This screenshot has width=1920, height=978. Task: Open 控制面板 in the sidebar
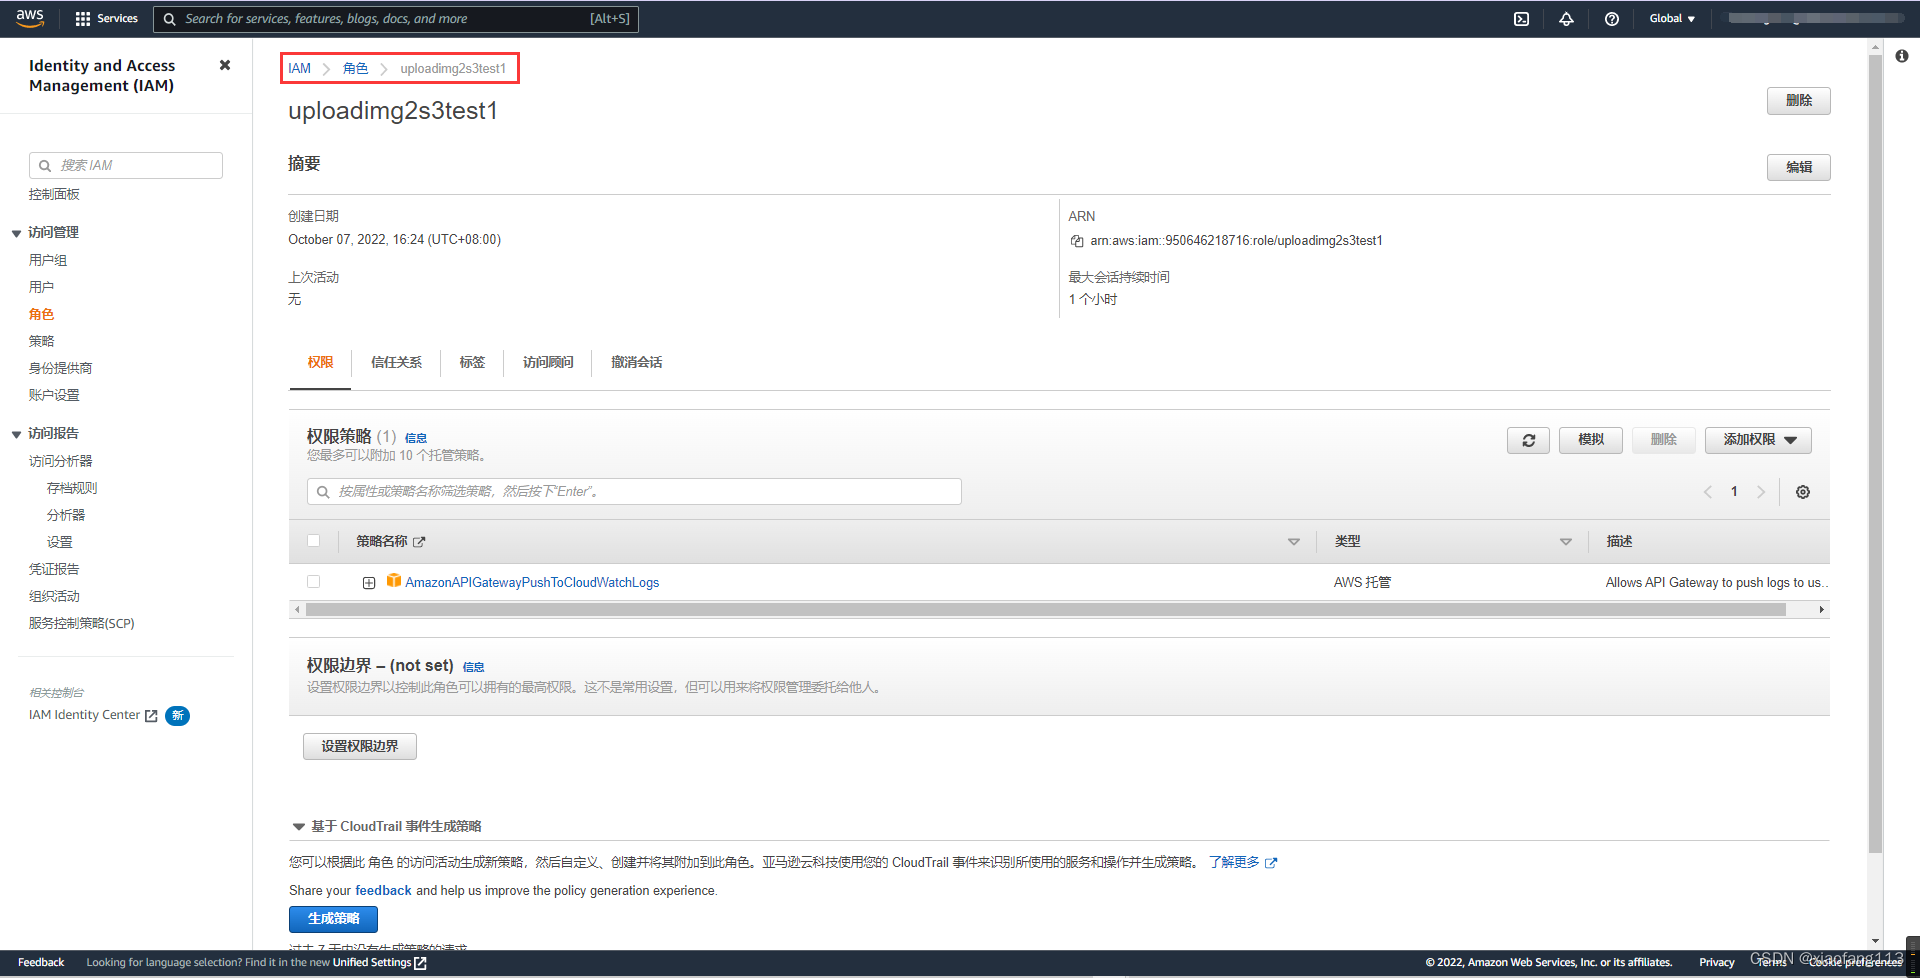click(54, 194)
